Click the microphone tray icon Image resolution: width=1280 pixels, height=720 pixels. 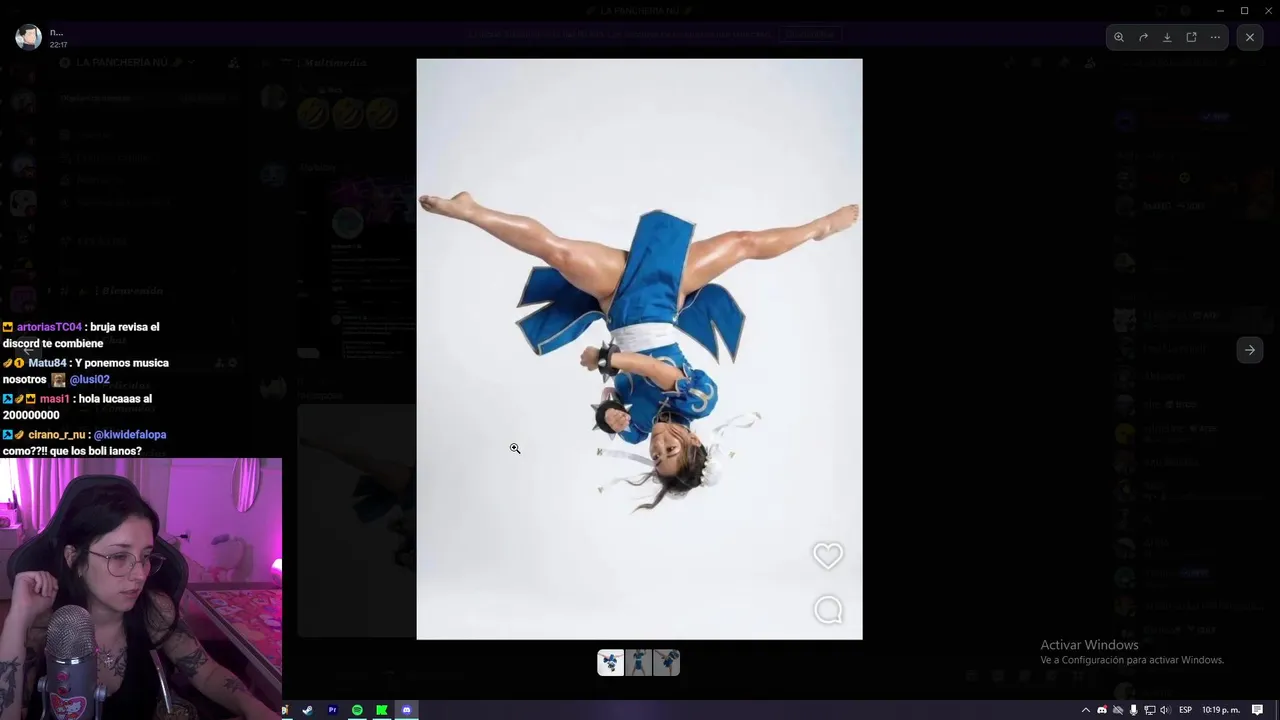1133,710
